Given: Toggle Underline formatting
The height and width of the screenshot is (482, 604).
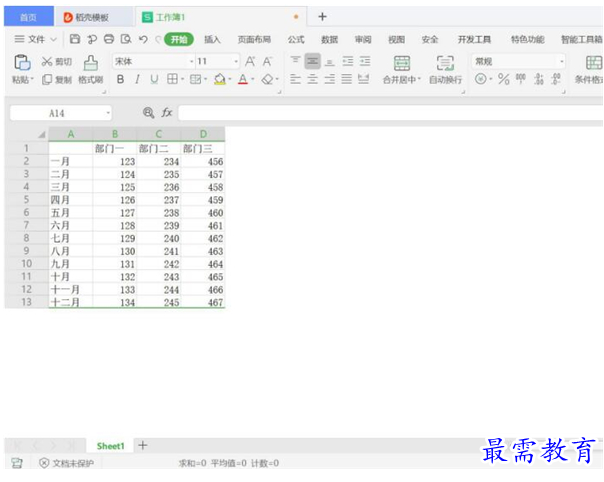Looking at the screenshot, I should (154, 79).
